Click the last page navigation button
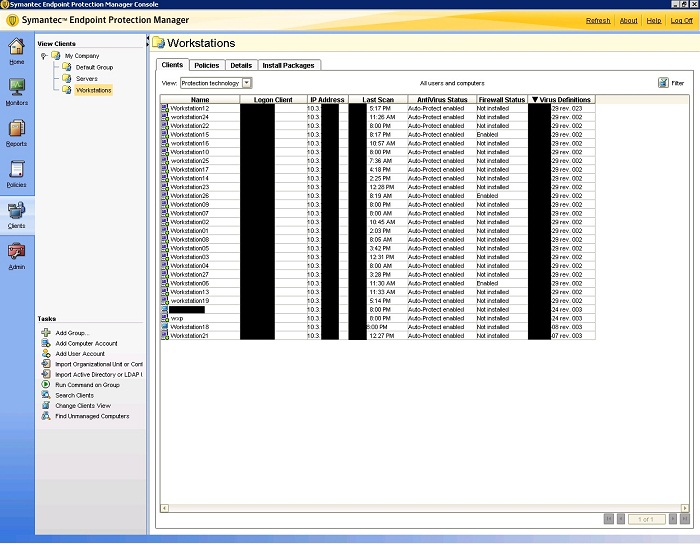 click(x=684, y=519)
